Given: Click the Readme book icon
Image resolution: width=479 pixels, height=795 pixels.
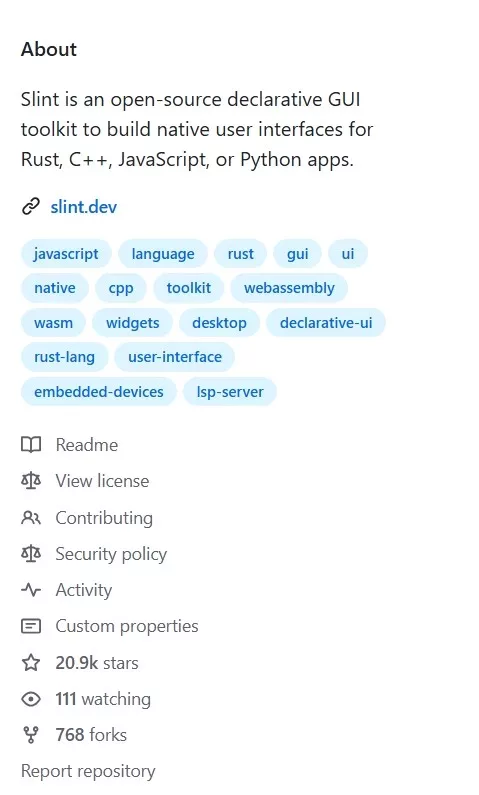Looking at the screenshot, I should 31,445.
